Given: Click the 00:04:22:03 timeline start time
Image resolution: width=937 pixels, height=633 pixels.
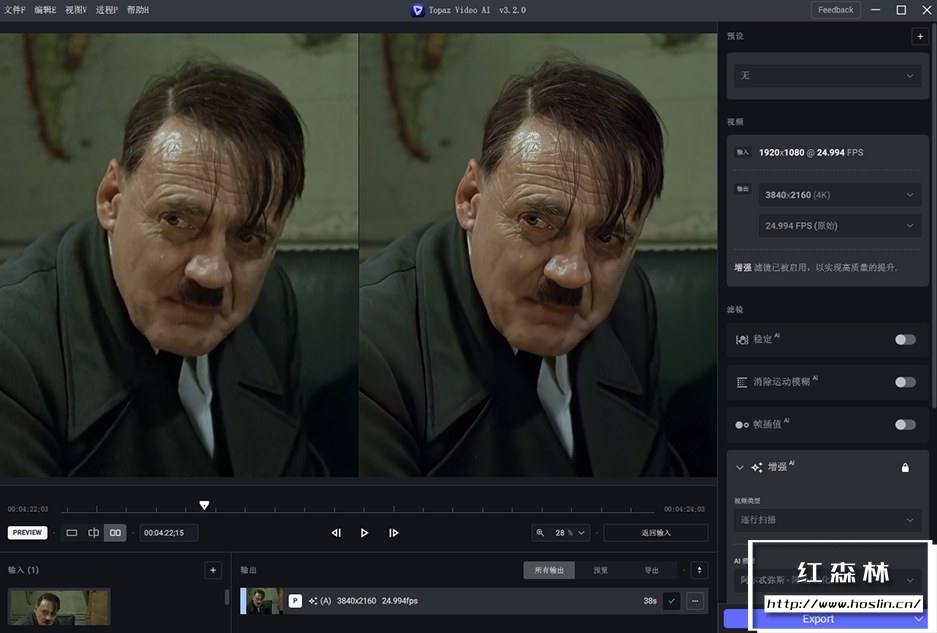Looking at the screenshot, I should click(28, 509).
